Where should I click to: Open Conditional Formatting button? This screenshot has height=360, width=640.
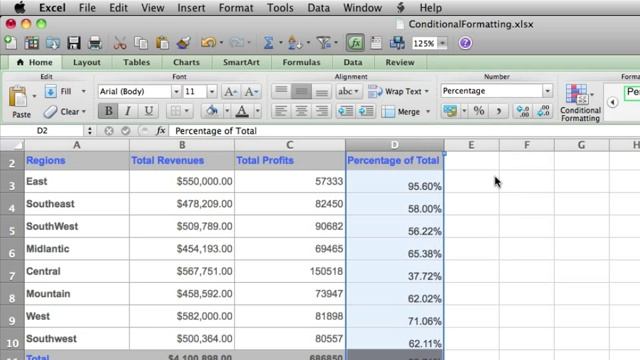coord(580,102)
